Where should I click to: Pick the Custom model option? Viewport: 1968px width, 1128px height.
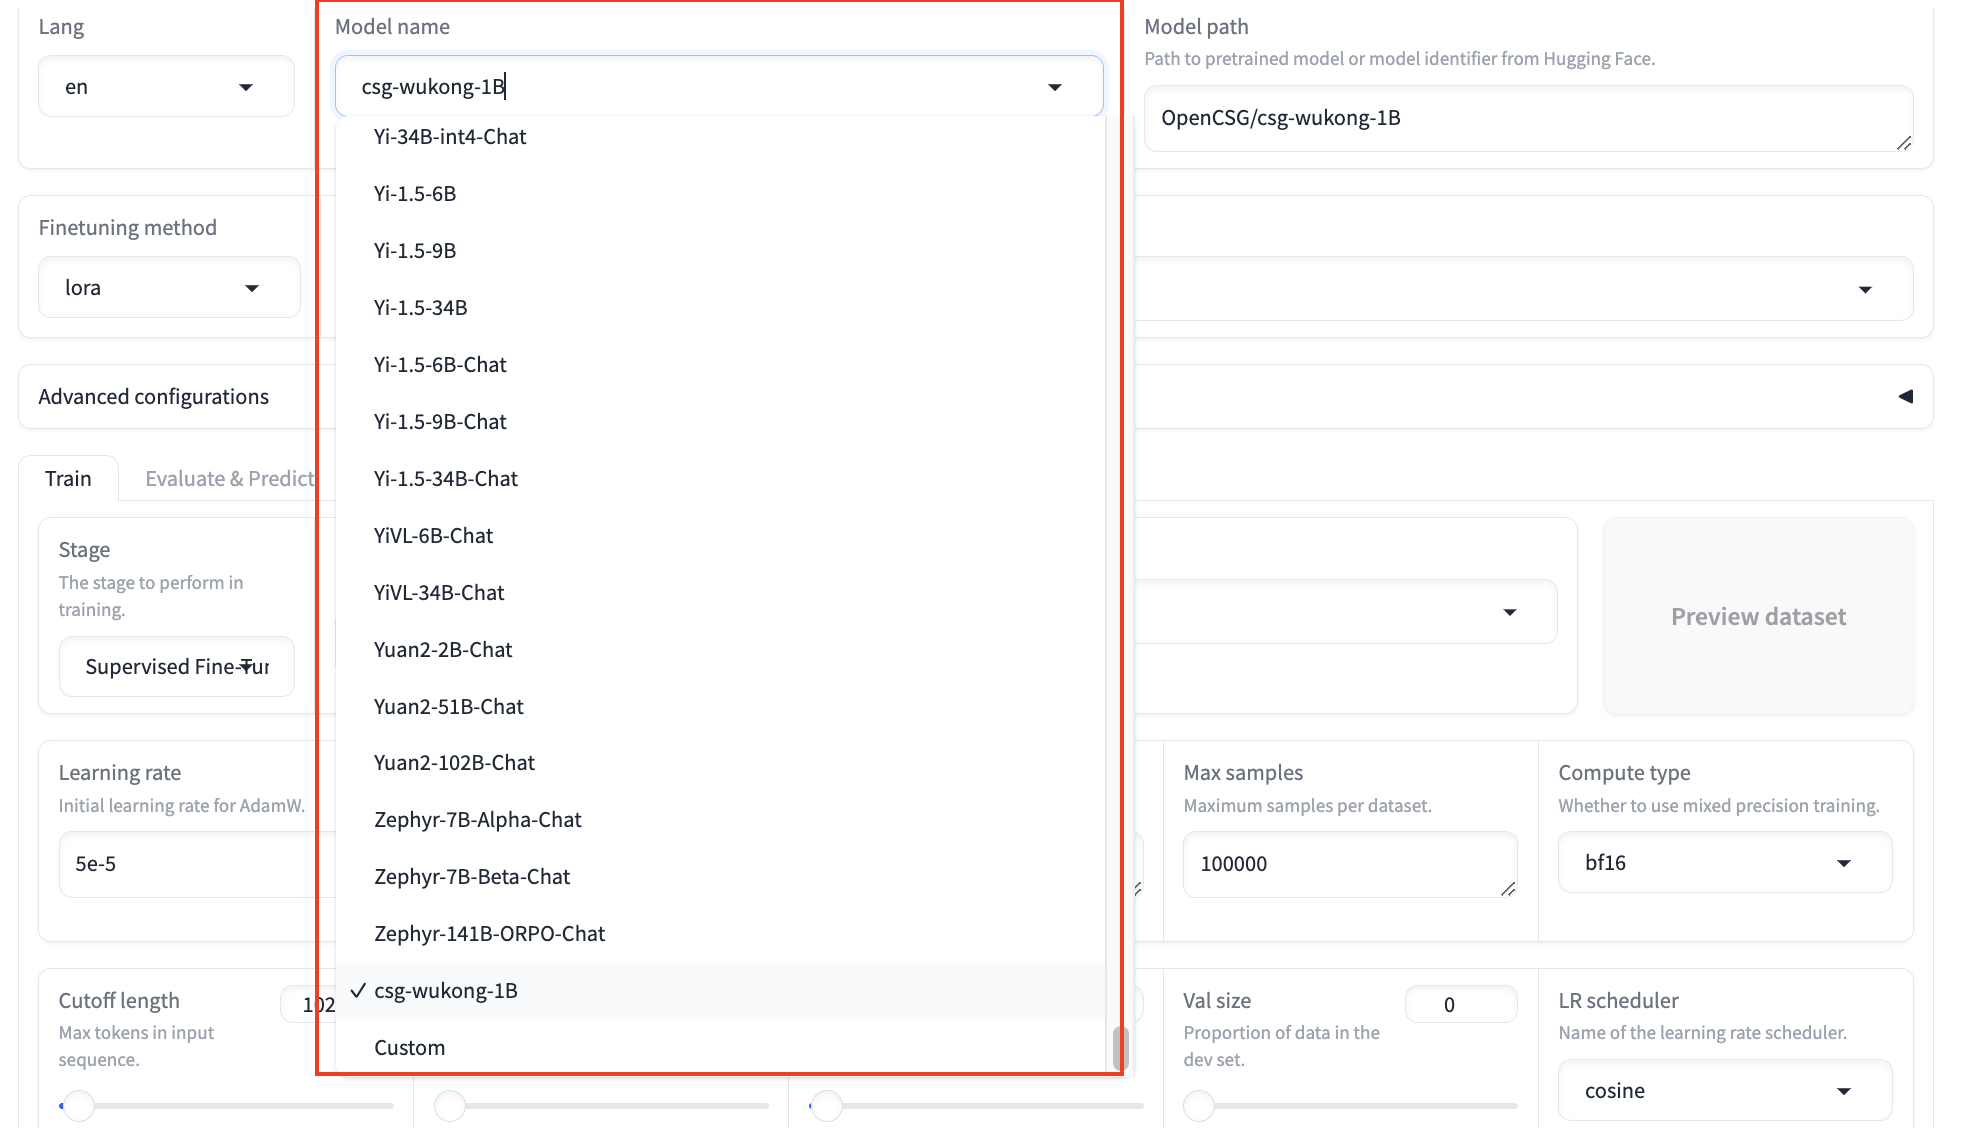(x=409, y=1048)
